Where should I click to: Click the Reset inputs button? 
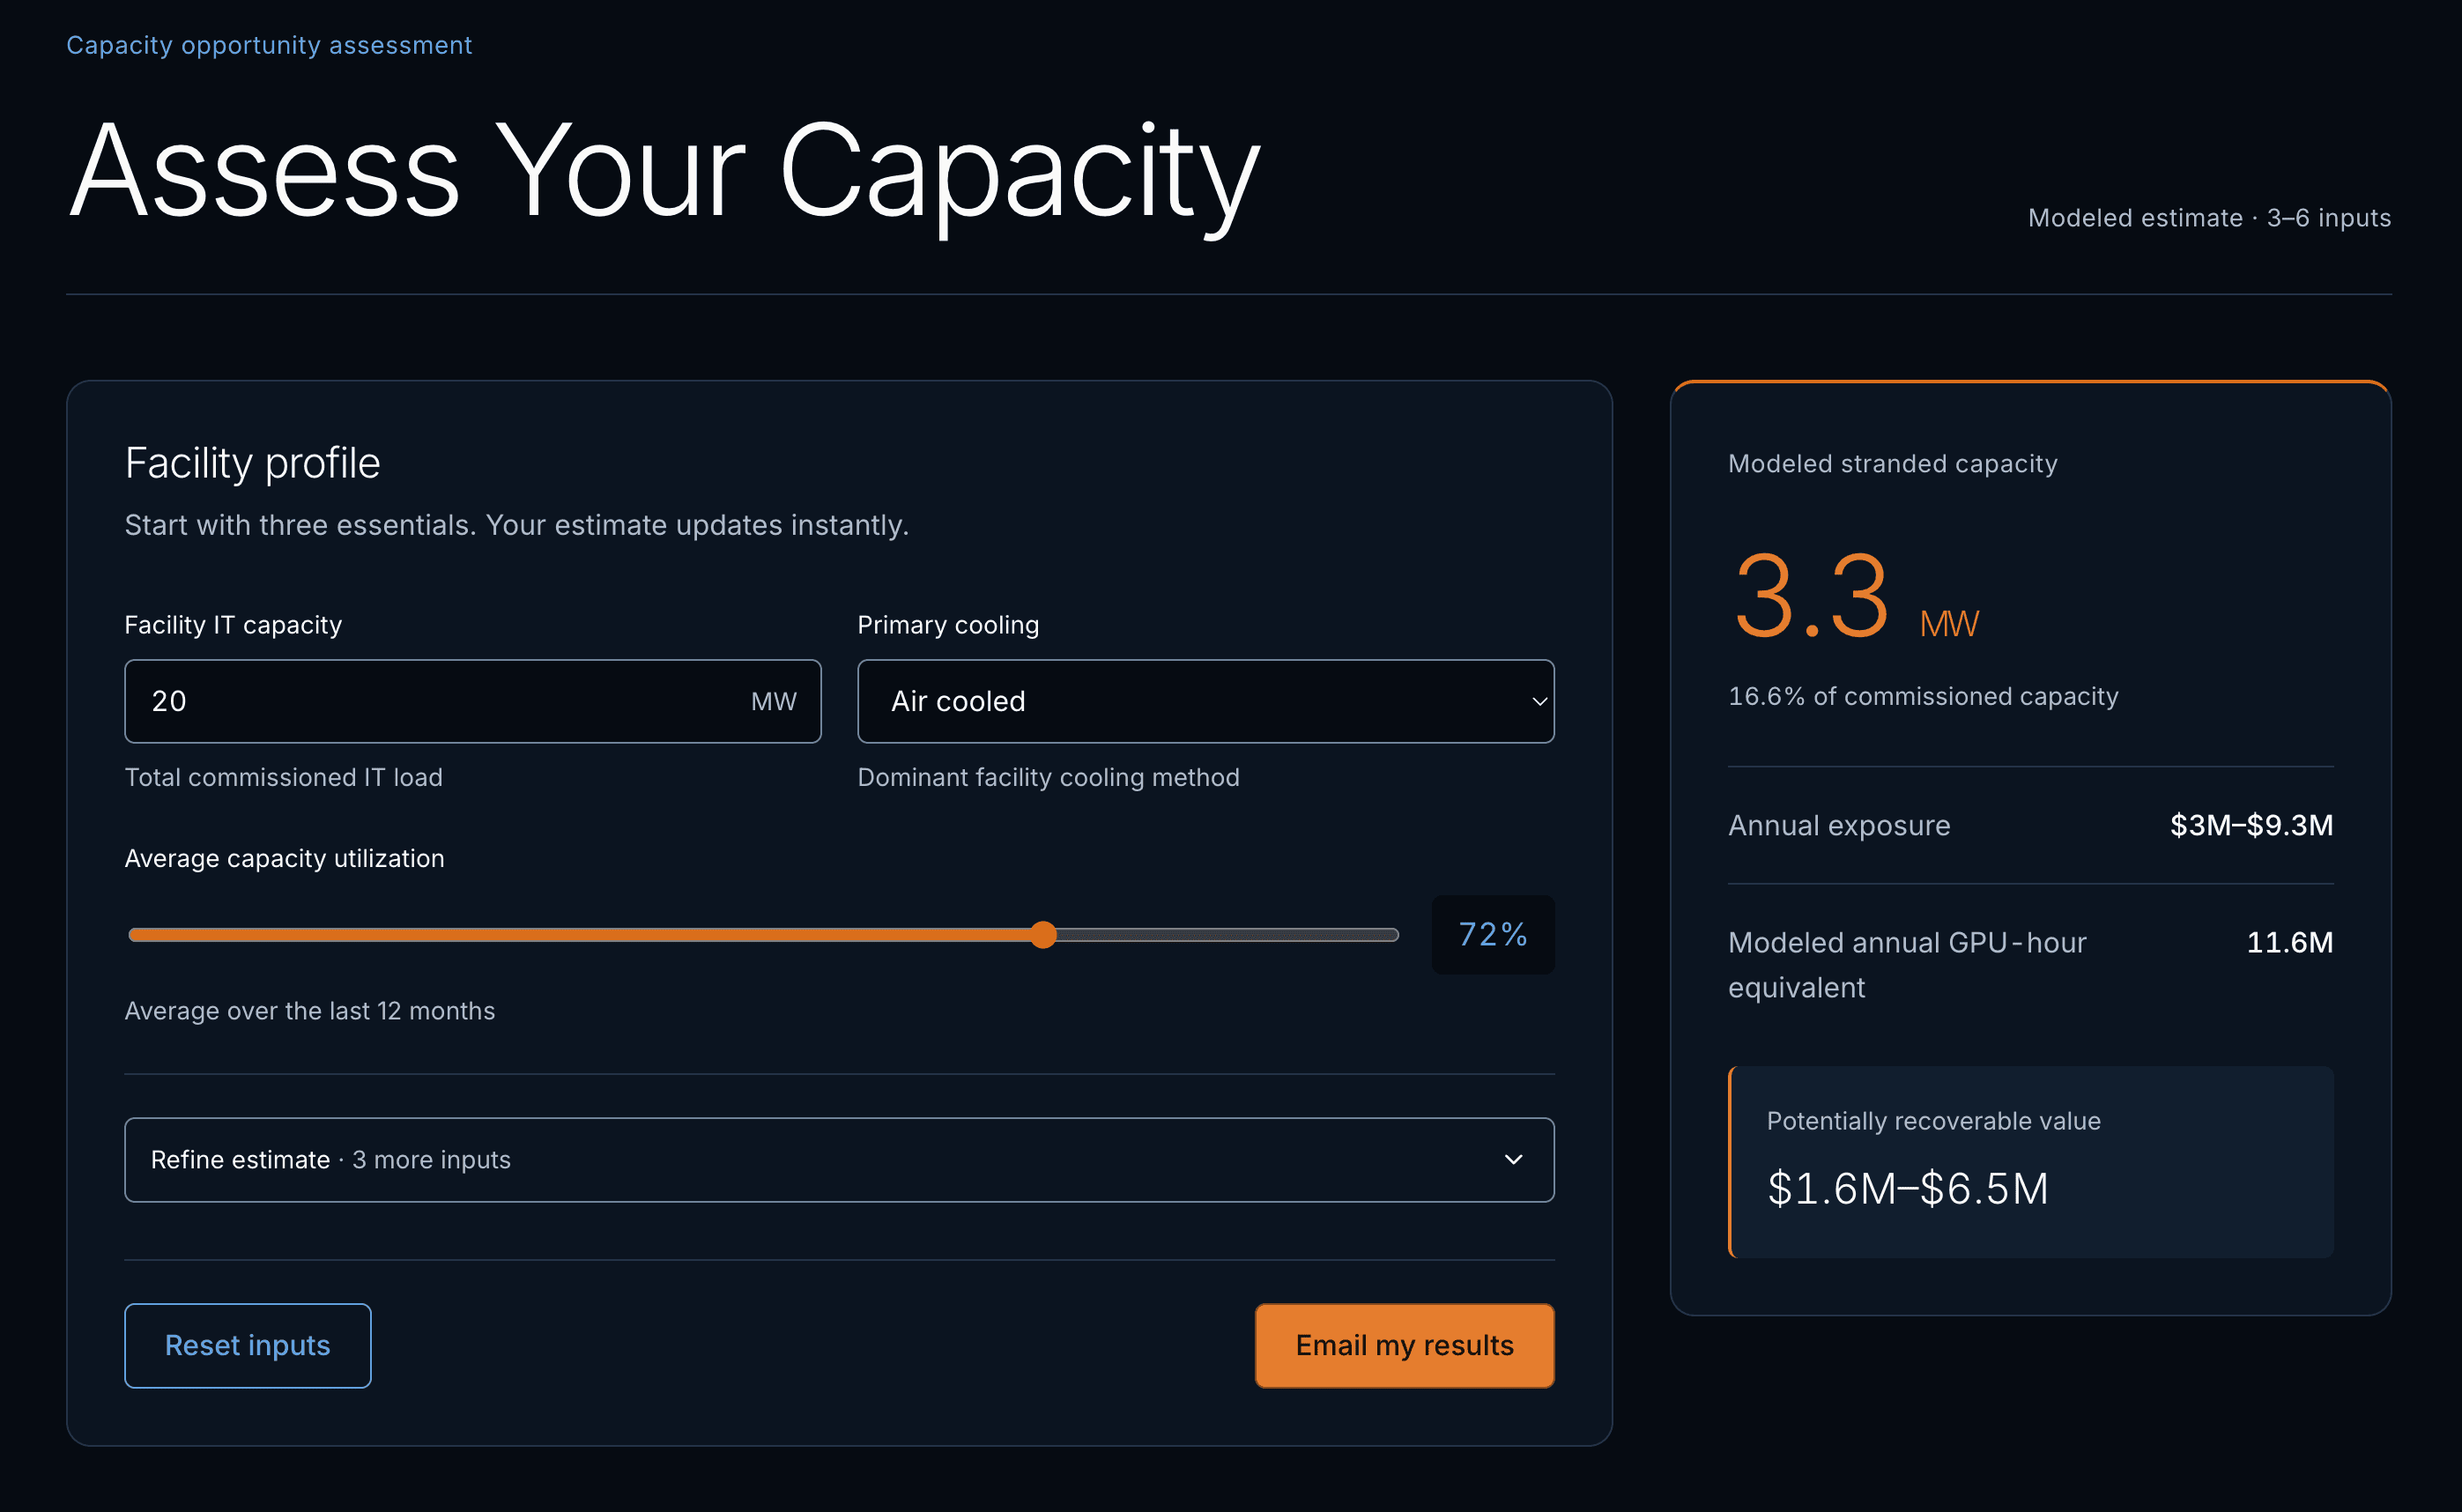point(248,1346)
